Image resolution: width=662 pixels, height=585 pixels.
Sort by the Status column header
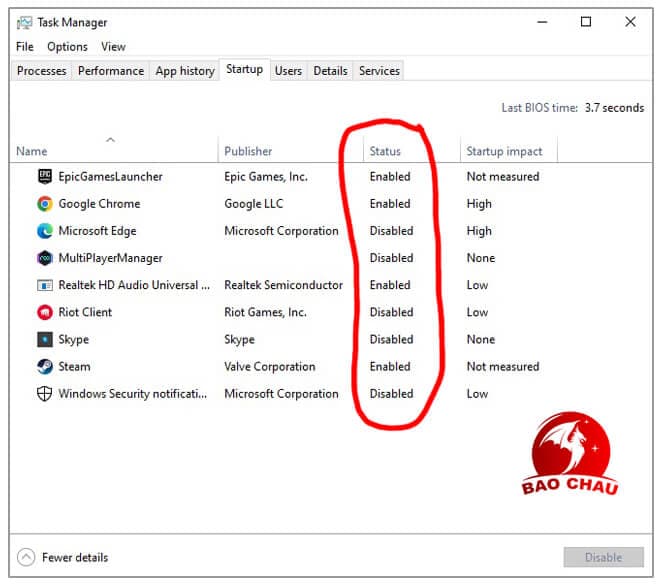(412, 150)
